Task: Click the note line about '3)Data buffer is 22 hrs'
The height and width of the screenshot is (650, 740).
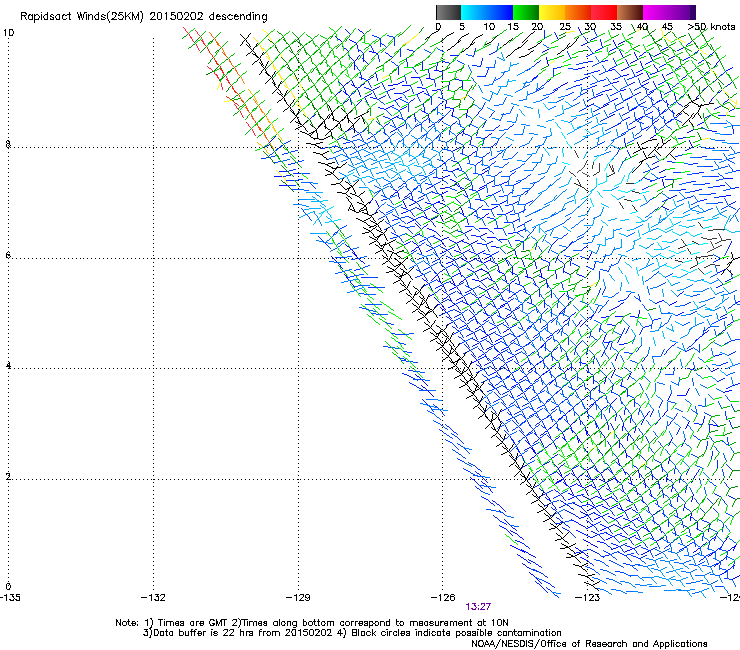Action: (352, 633)
